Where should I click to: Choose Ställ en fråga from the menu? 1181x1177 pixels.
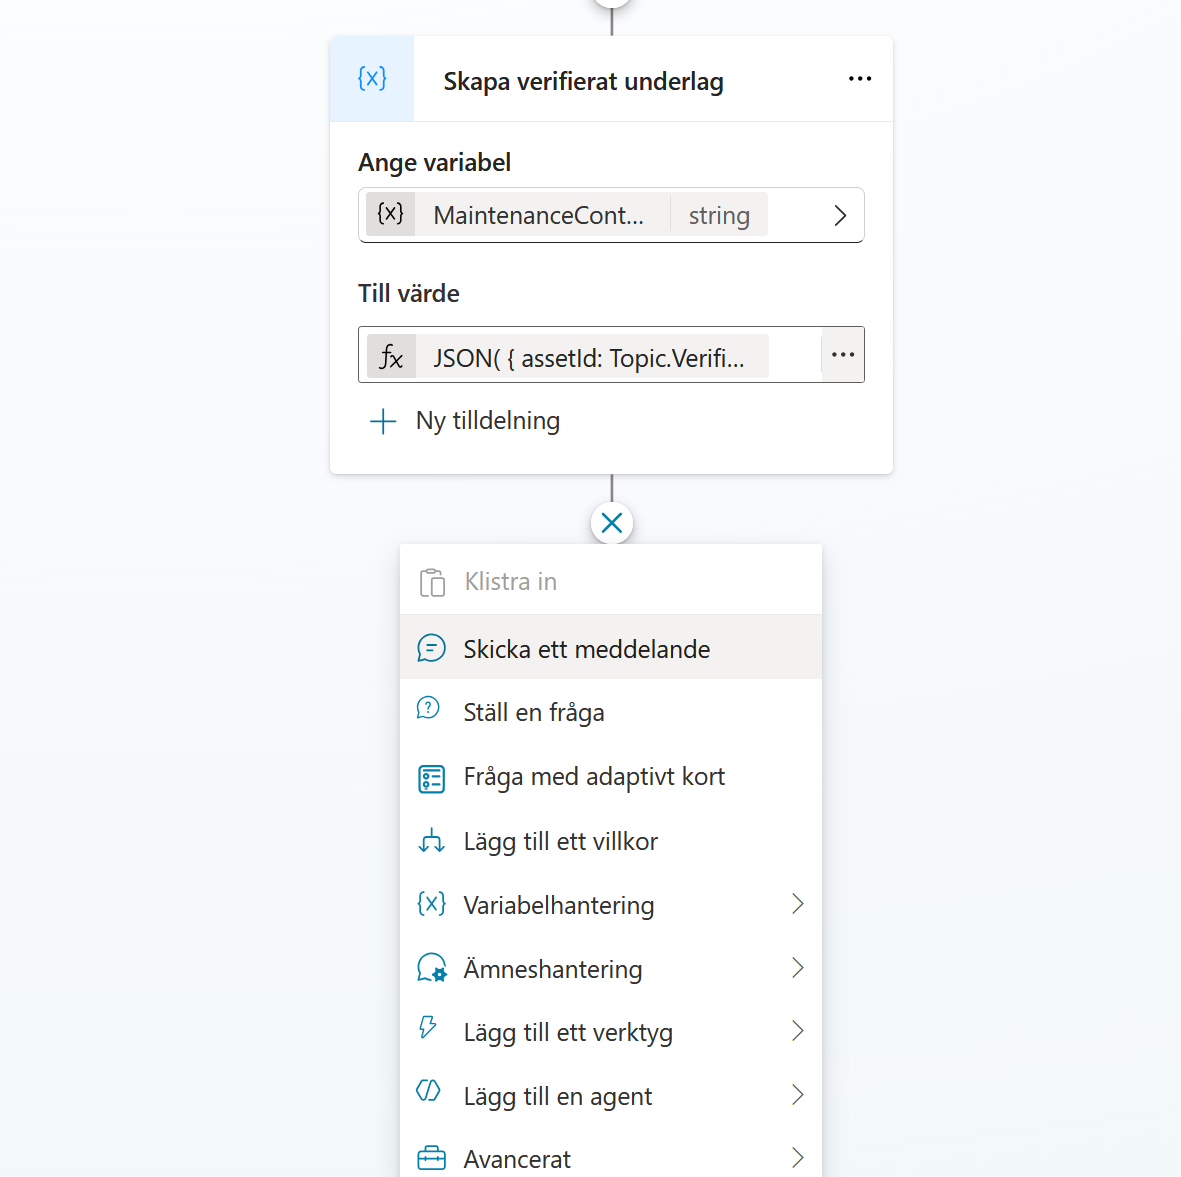coord(611,712)
